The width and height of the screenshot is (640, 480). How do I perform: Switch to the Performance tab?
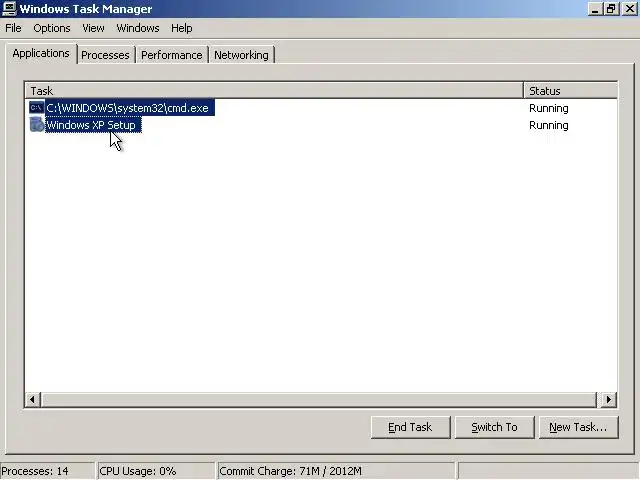pyautogui.click(x=171, y=55)
